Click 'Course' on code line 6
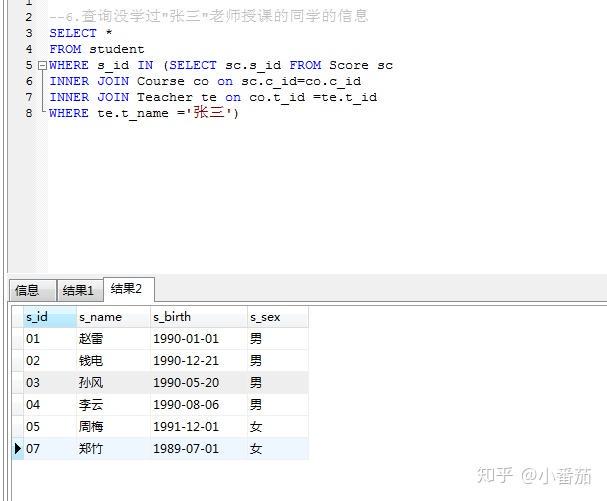 pyautogui.click(x=161, y=81)
